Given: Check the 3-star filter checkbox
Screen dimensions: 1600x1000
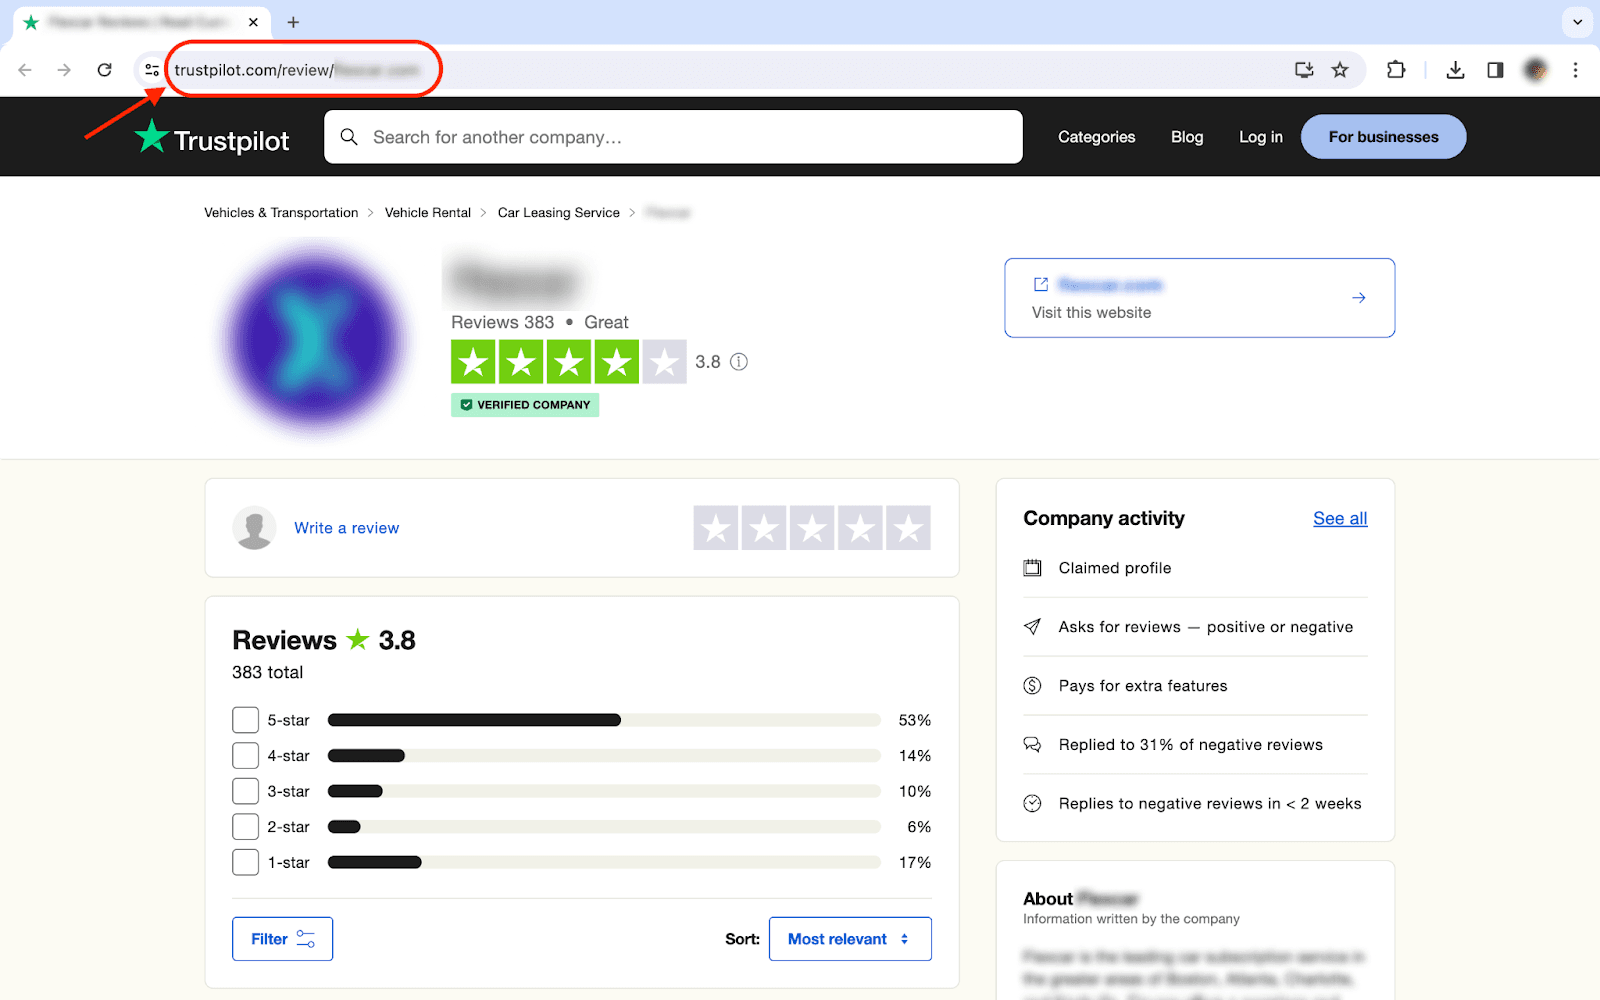Looking at the screenshot, I should 245,791.
